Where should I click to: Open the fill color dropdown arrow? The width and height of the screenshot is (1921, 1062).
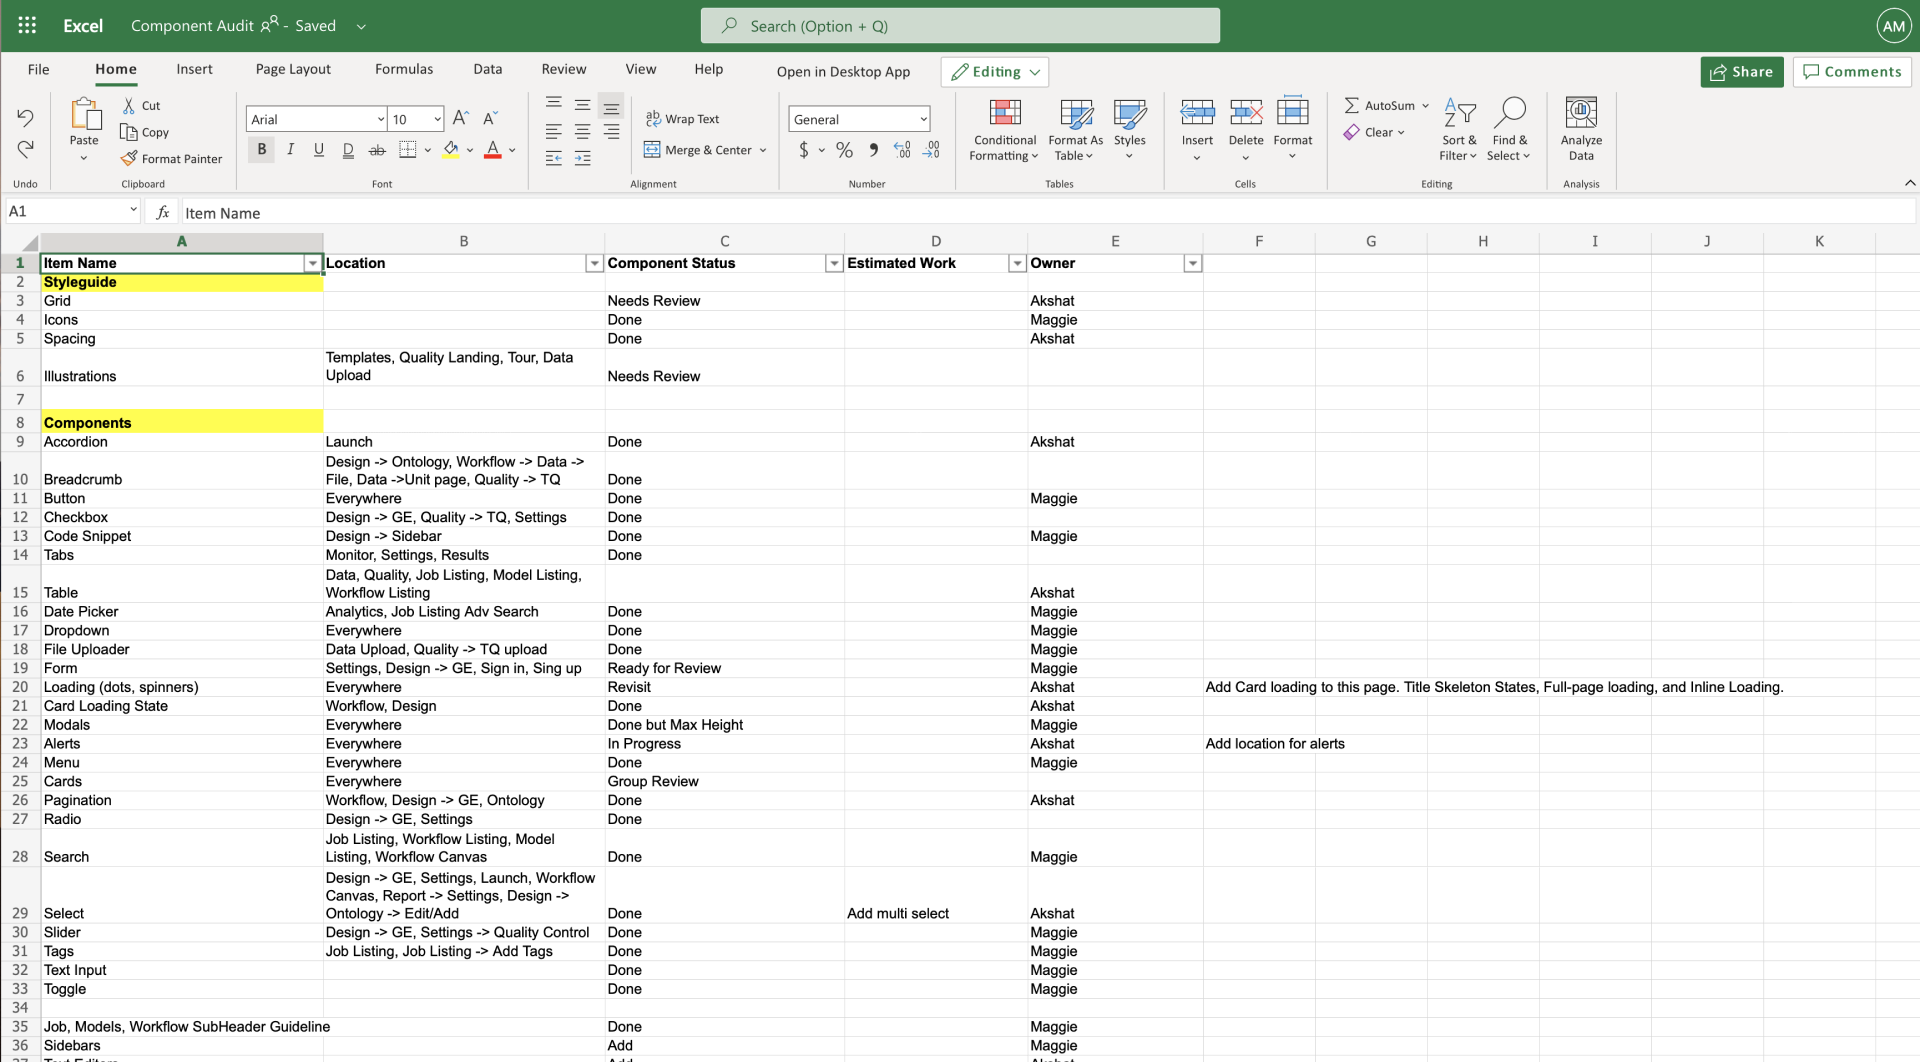tap(470, 150)
